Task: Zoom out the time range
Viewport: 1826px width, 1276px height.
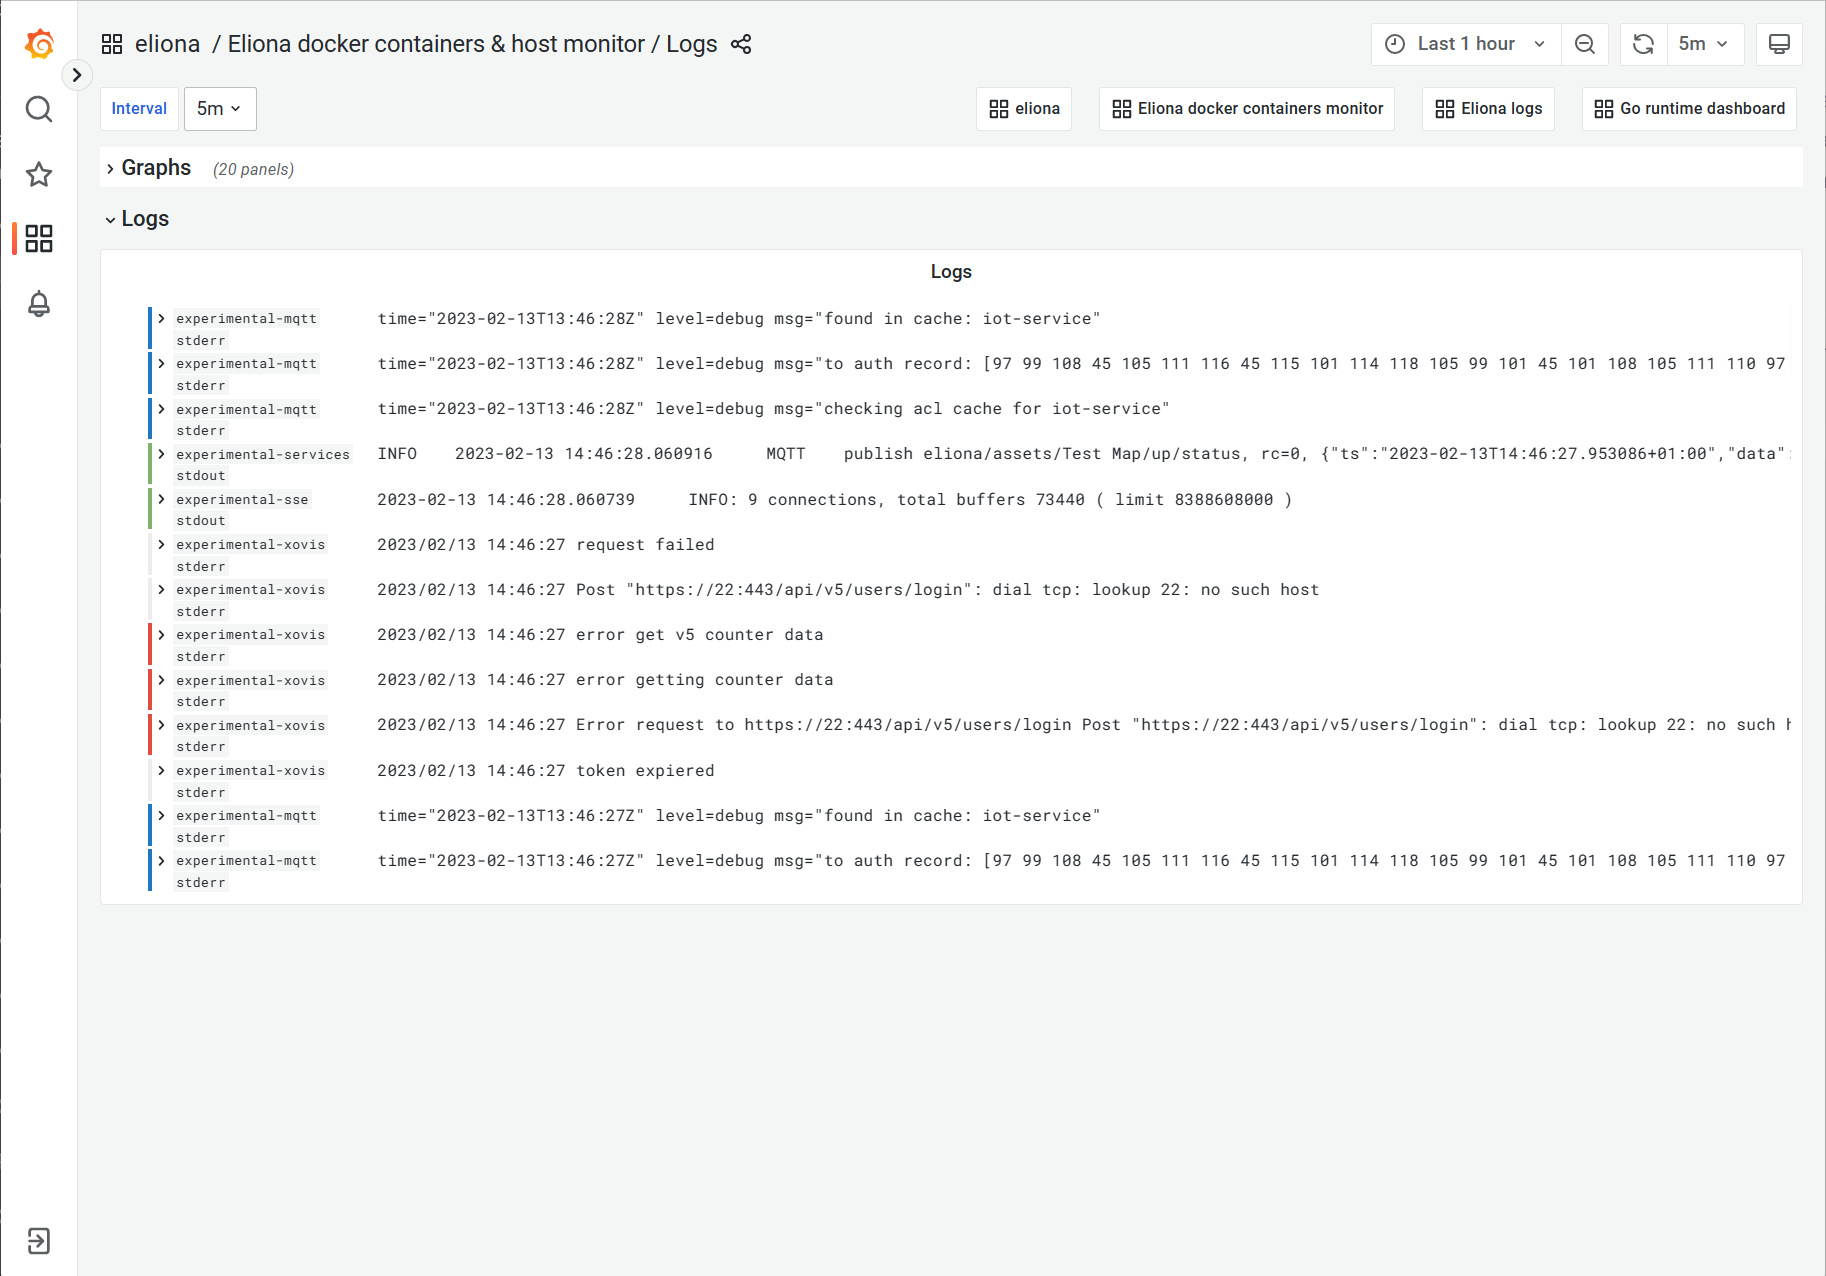Action: (1585, 44)
